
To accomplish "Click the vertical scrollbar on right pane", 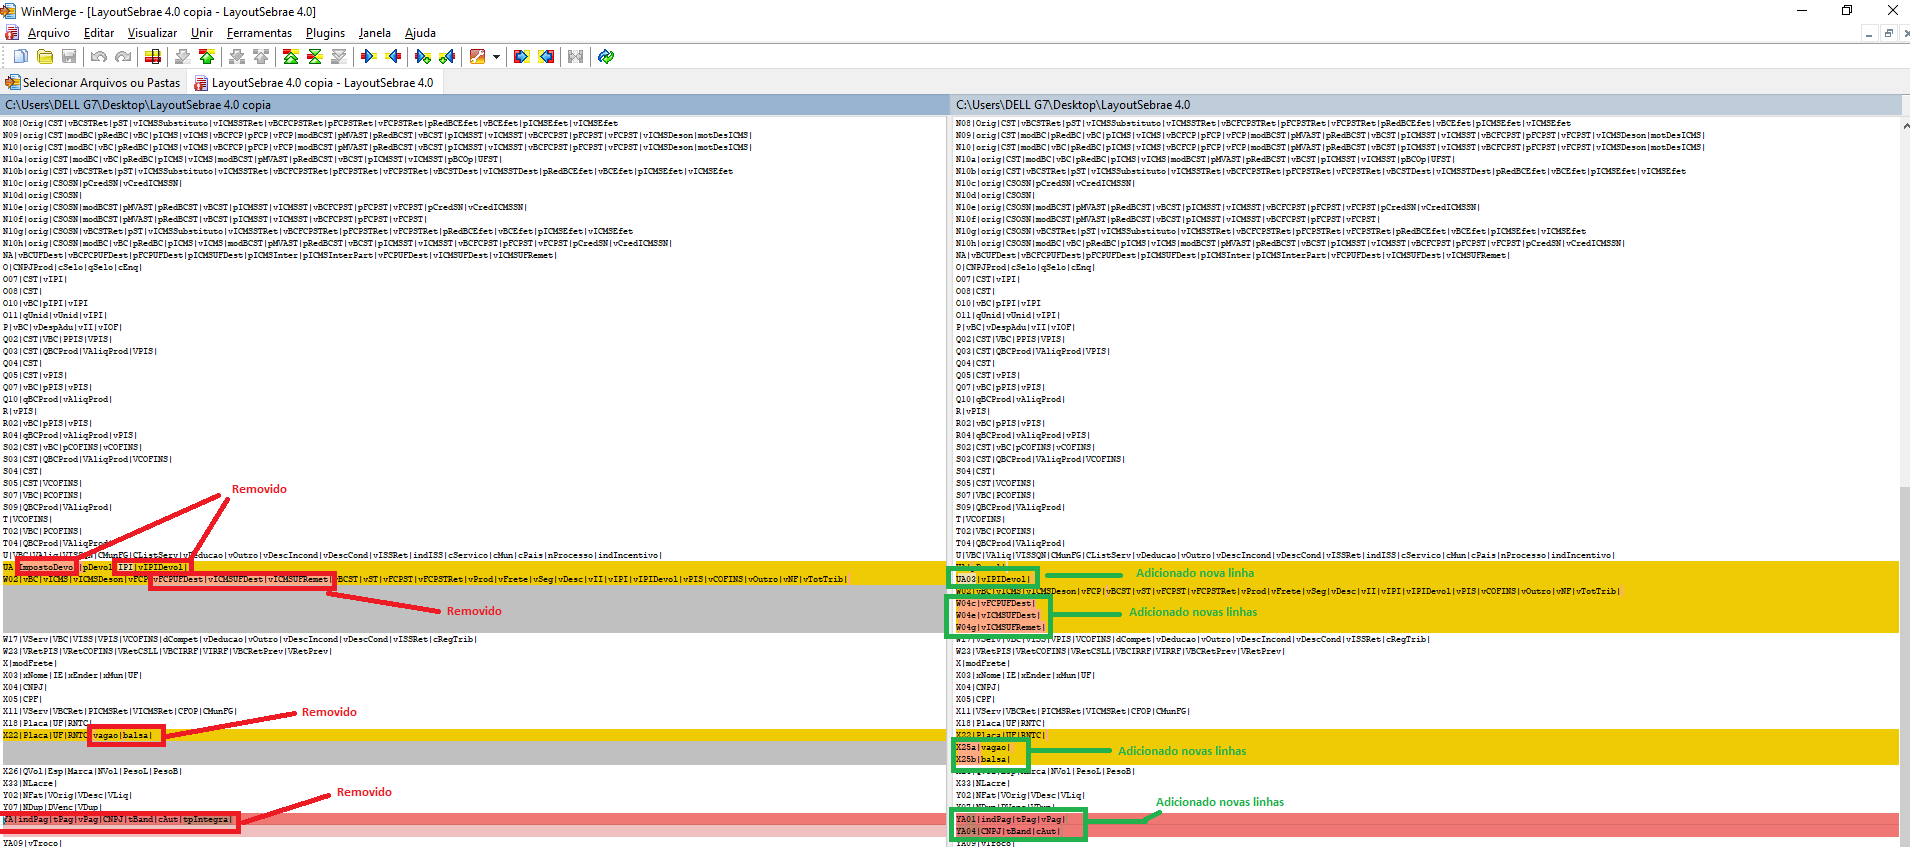I will [1905, 480].
